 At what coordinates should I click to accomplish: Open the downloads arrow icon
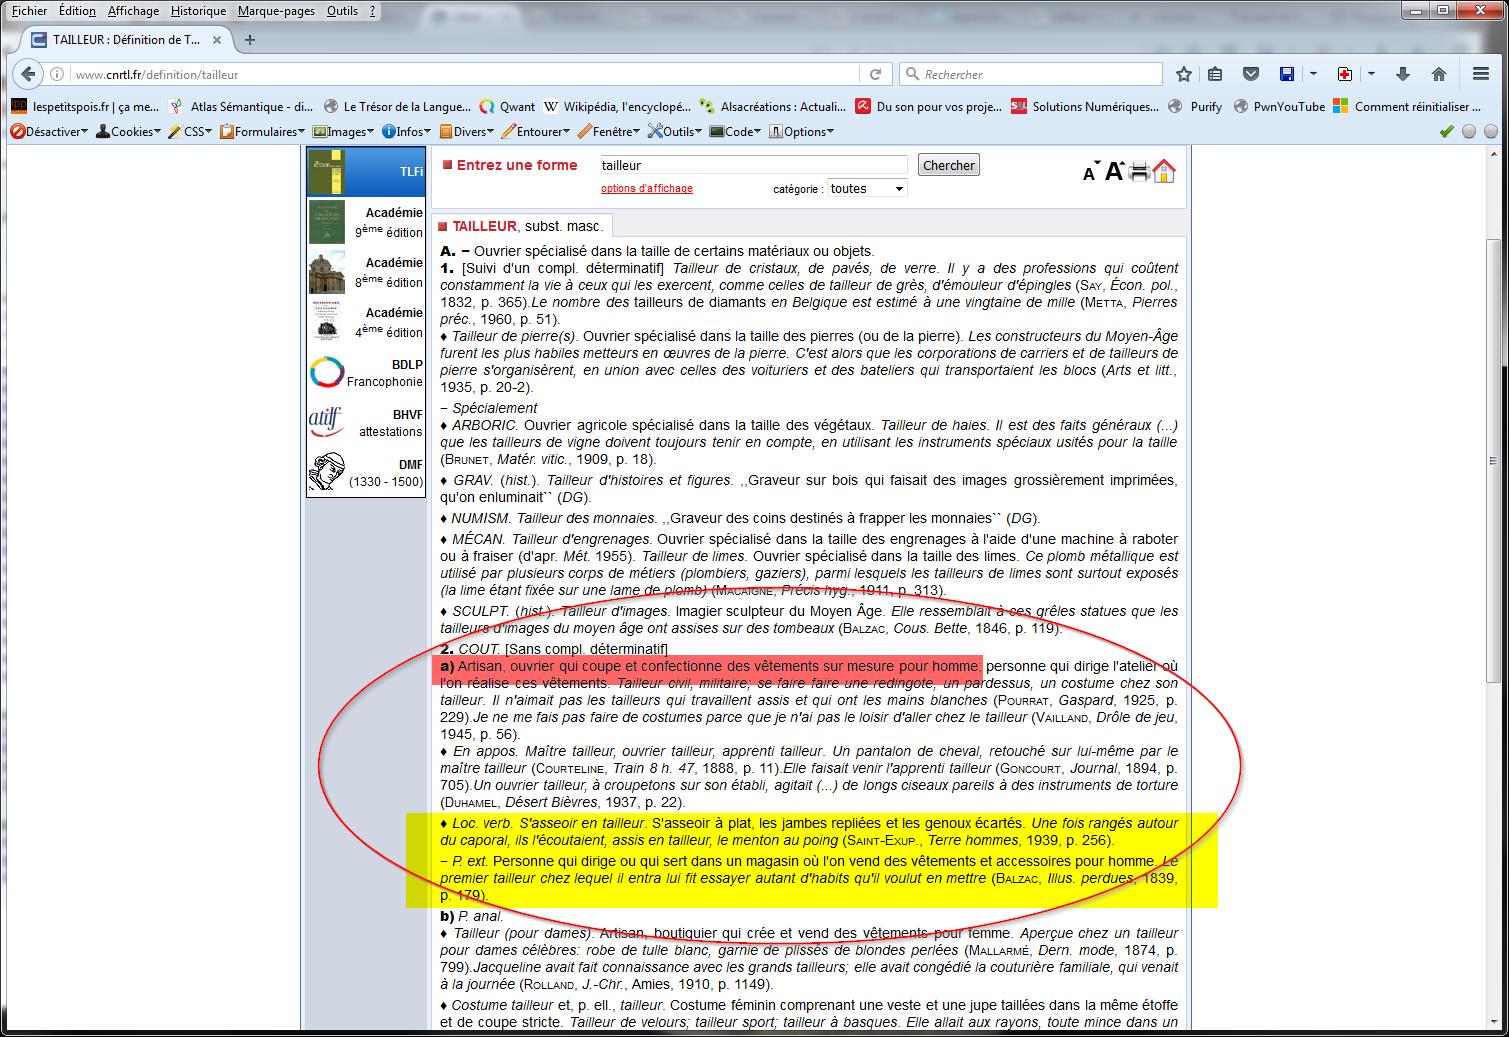click(x=1402, y=74)
